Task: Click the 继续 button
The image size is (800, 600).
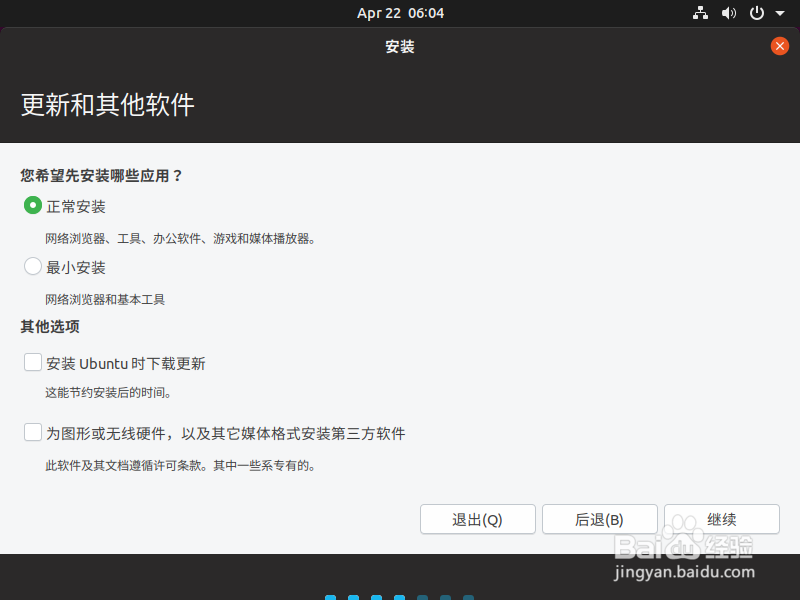Action: 721,519
